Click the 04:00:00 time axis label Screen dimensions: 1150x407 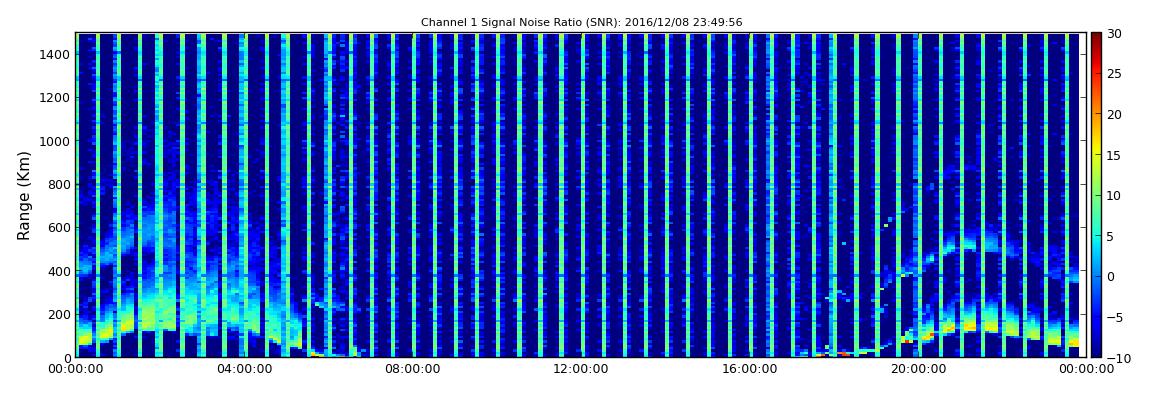(244, 370)
